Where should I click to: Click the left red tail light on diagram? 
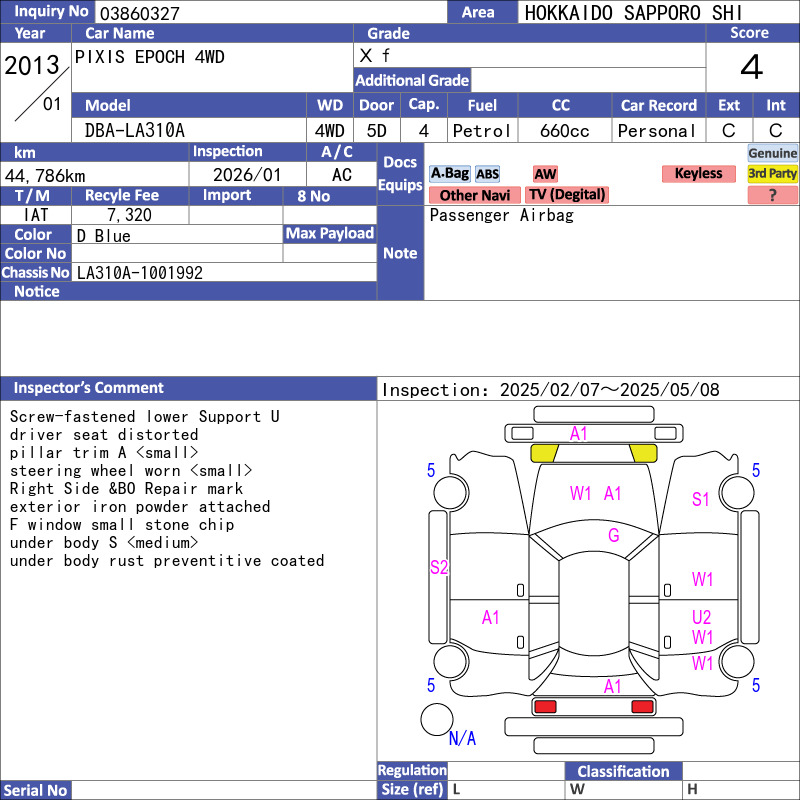click(x=545, y=707)
